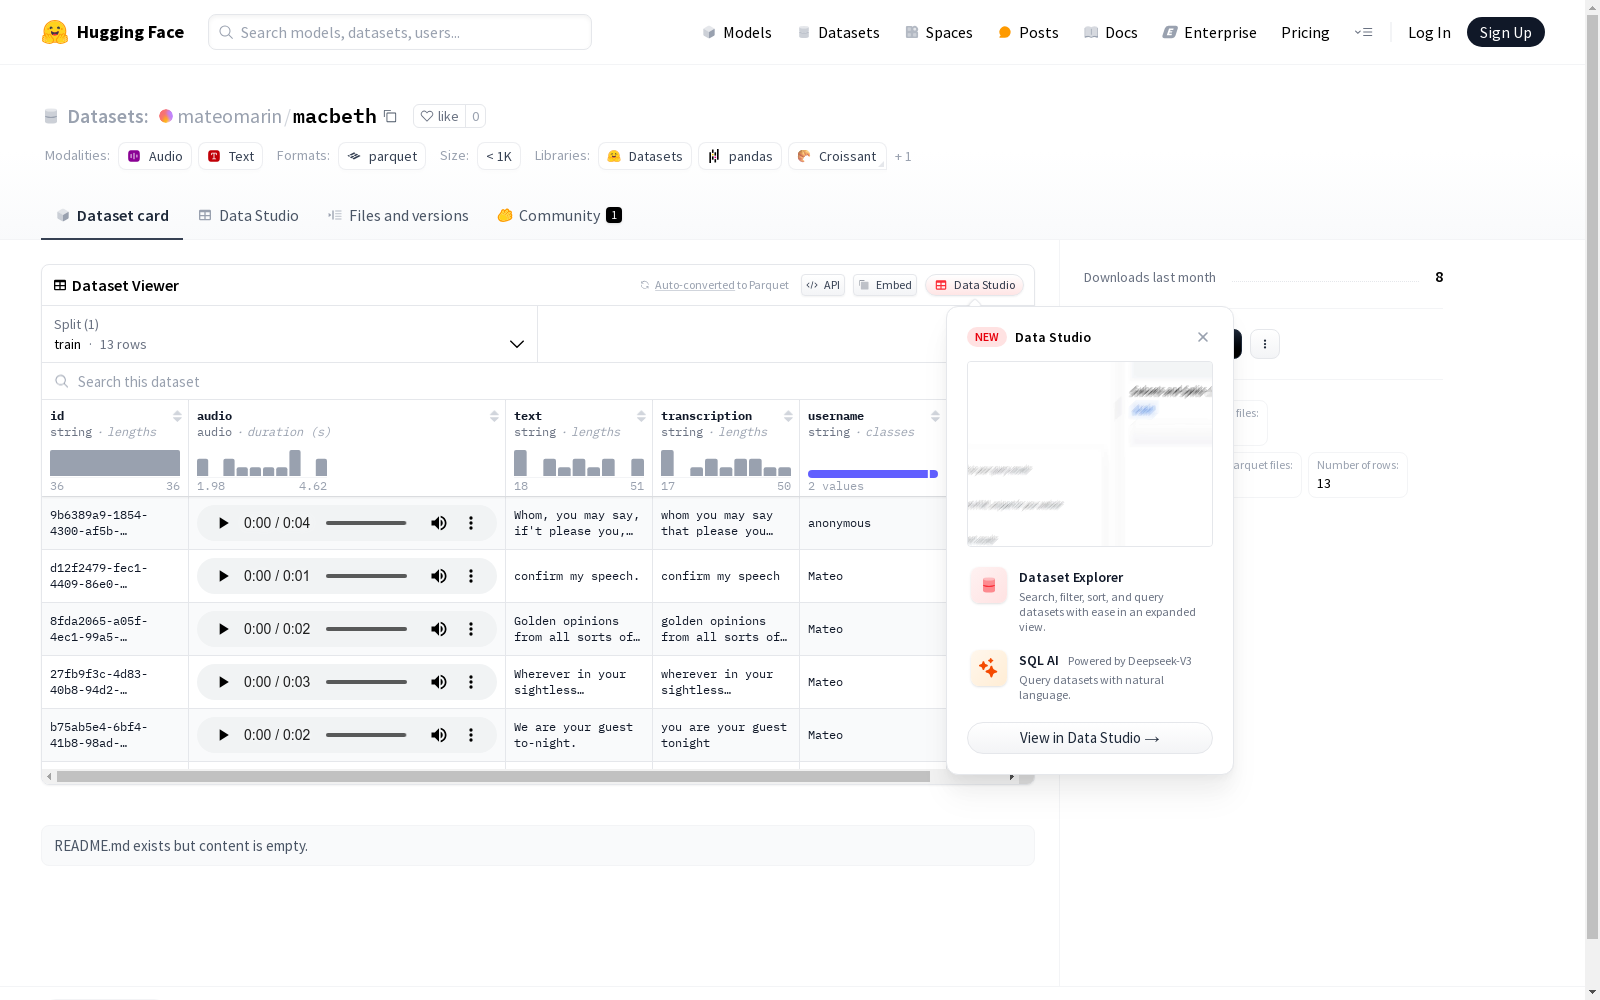Viewport: 1600px width, 1000px height.
Task: Open Spaces in the top navigation
Action: pos(939,32)
